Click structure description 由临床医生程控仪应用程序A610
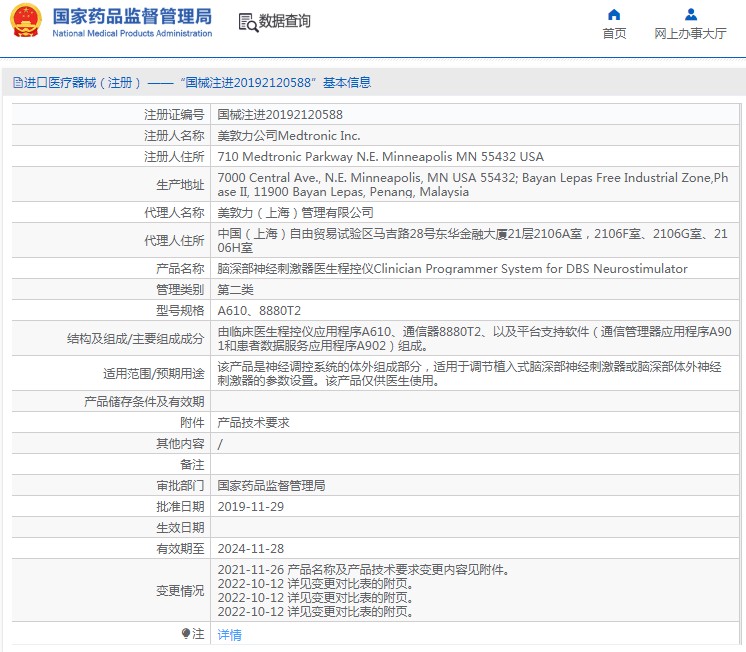Viewport: 746px width, 652px height. (474, 338)
